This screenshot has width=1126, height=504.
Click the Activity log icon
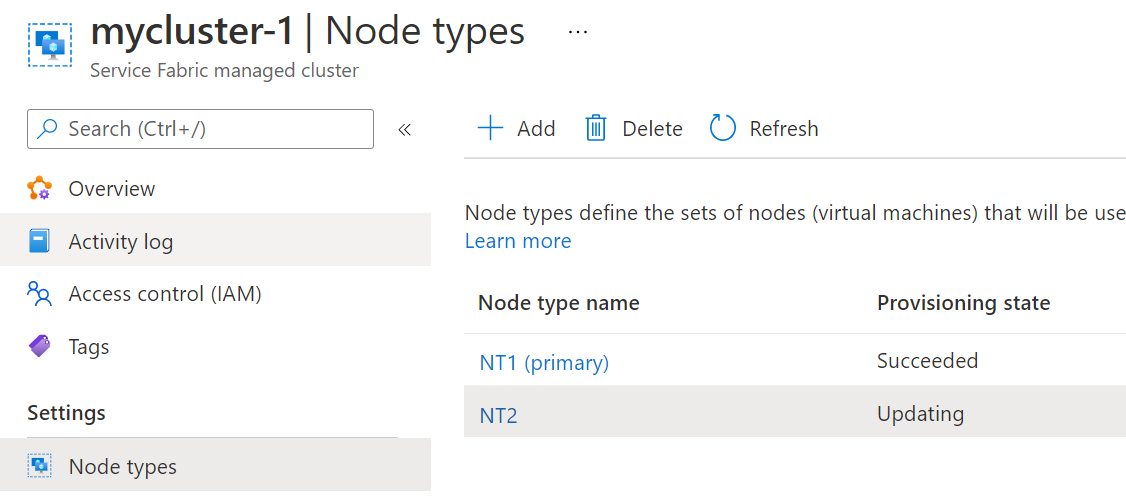pos(40,242)
